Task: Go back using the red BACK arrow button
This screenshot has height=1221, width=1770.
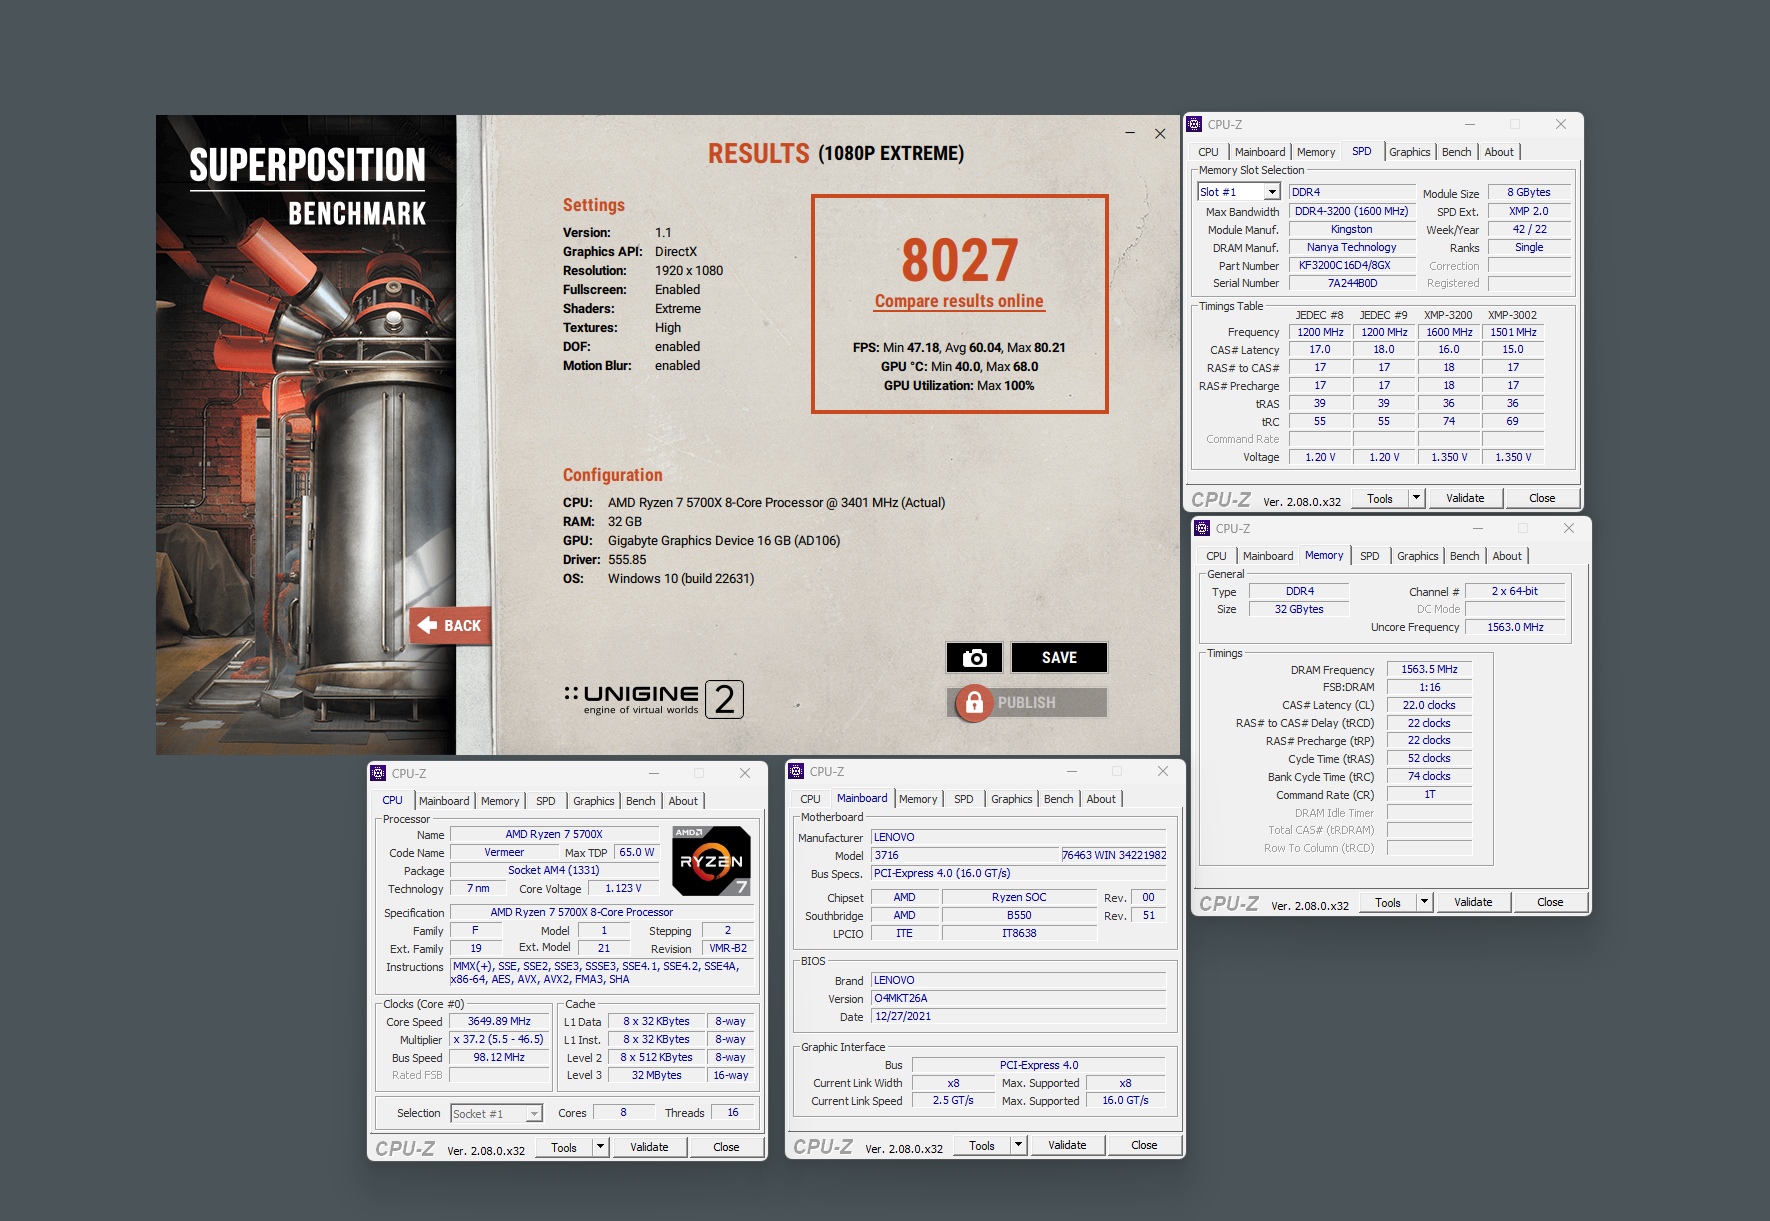Action: point(449,625)
